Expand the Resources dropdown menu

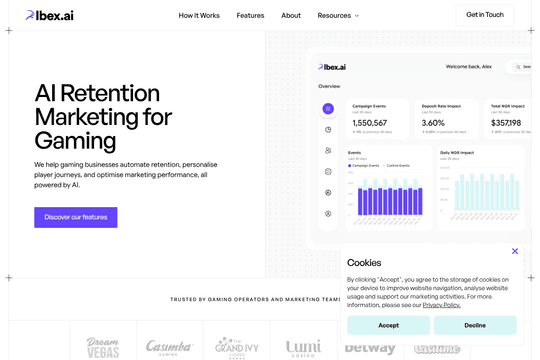coord(338,16)
